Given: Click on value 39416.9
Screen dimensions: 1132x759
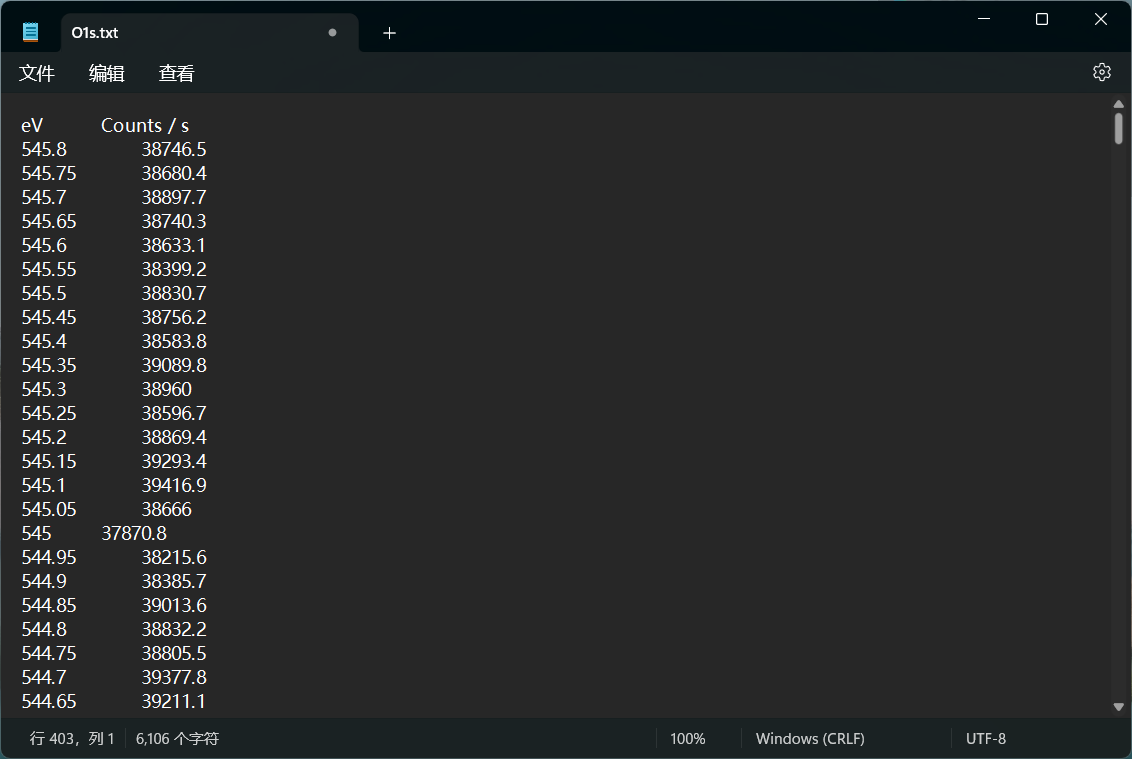Looking at the screenshot, I should point(174,485).
